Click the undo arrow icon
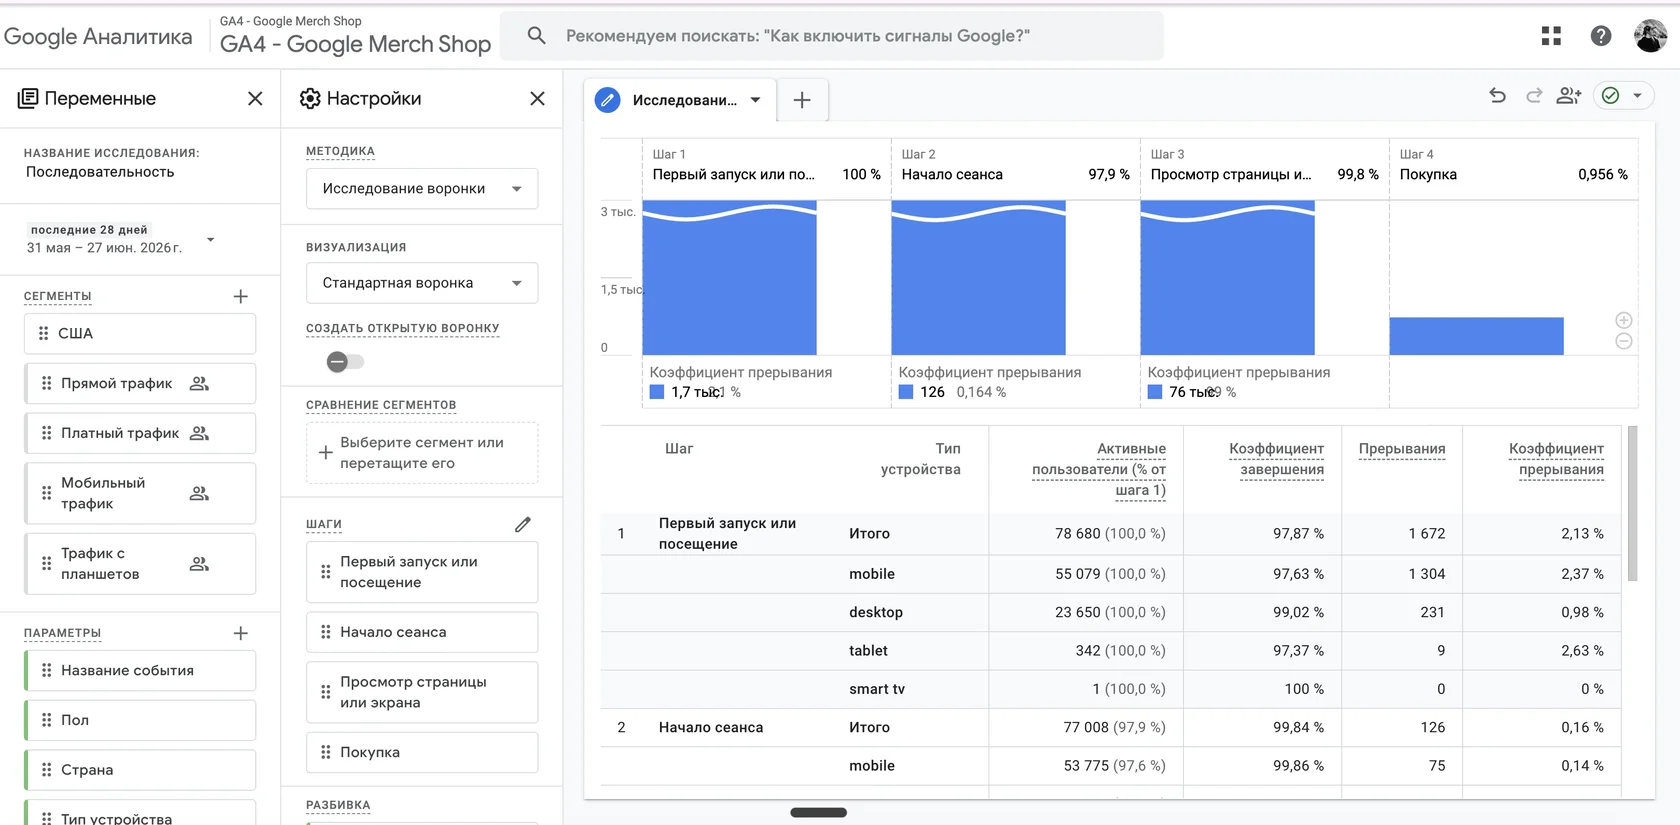Viewport: 1680px width, 825px height. 1497,96
